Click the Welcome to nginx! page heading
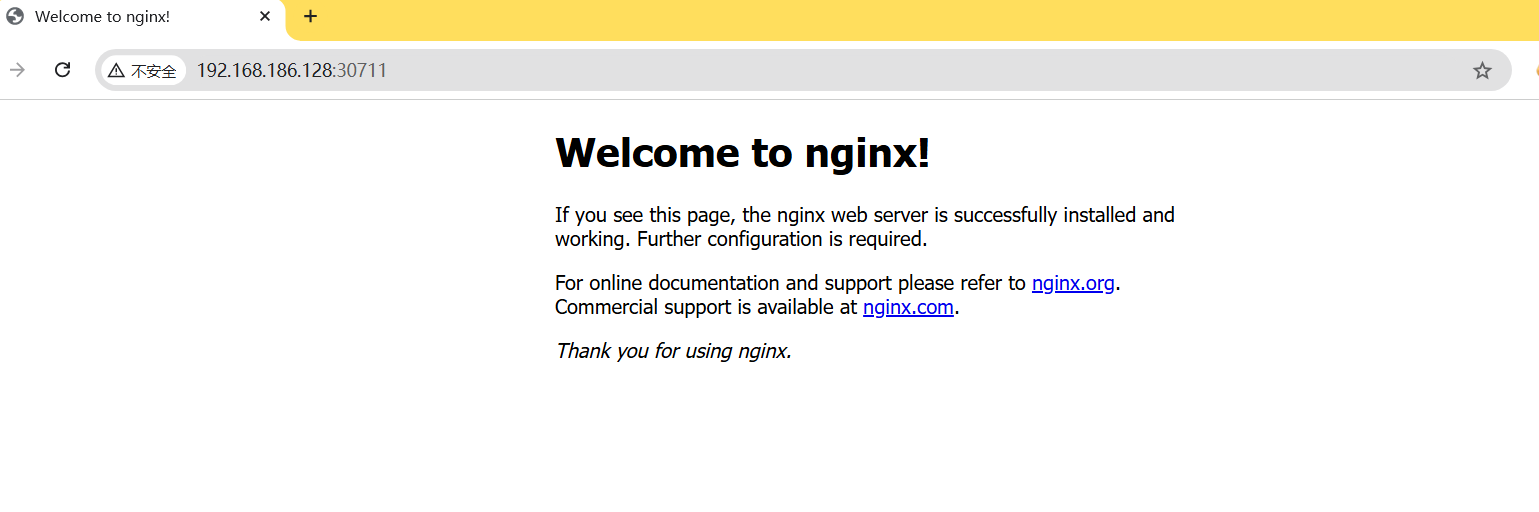The image size is (1539, 512). (x=743, y=152)
